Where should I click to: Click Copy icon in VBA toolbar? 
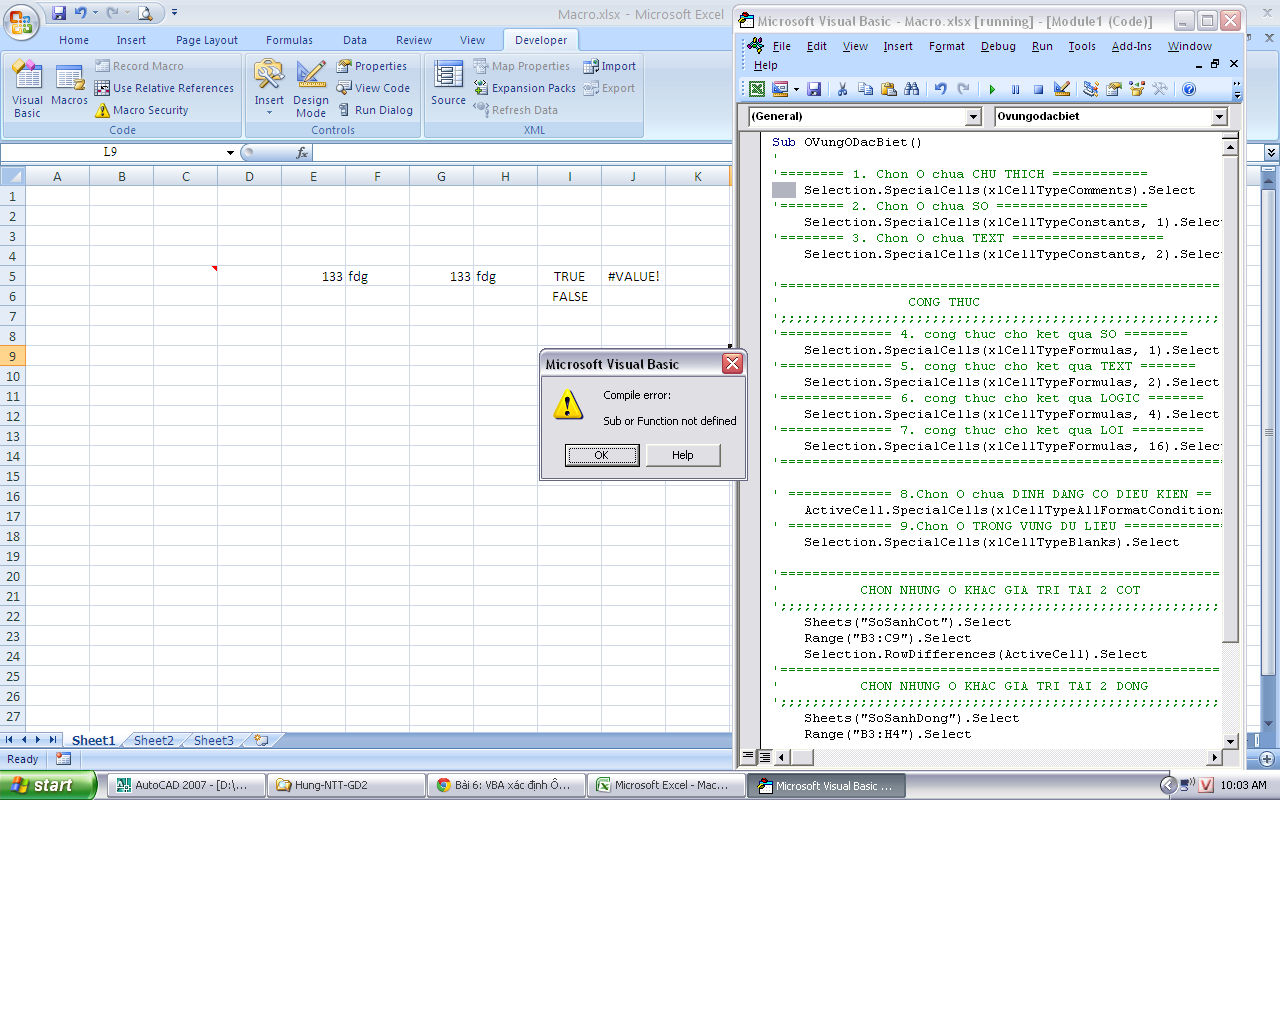(866, 89)
